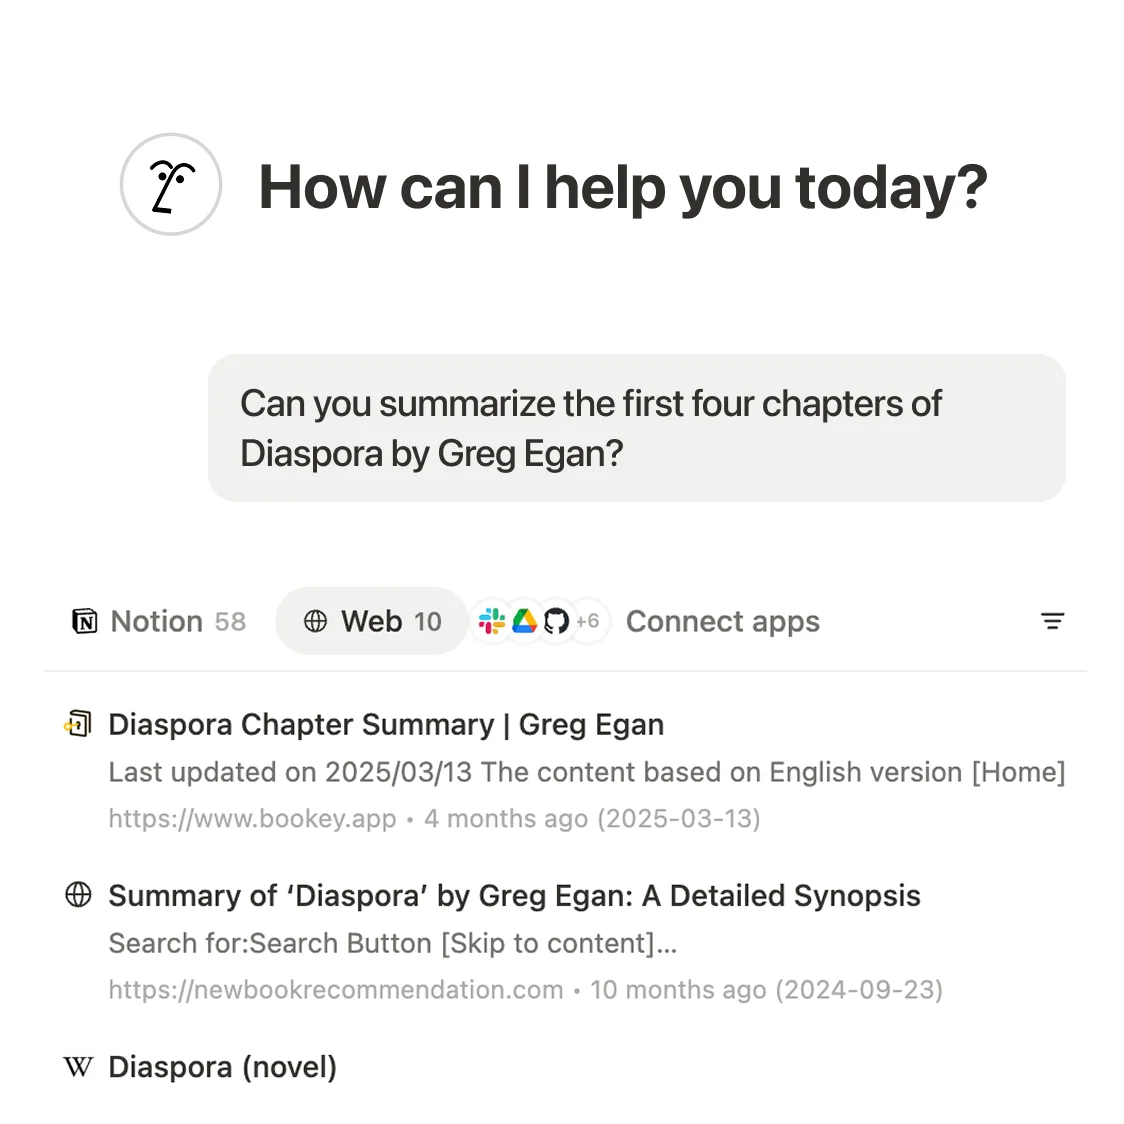Open the bookey.app URL
The image size is (1124, 1124).
pos(252,818)
